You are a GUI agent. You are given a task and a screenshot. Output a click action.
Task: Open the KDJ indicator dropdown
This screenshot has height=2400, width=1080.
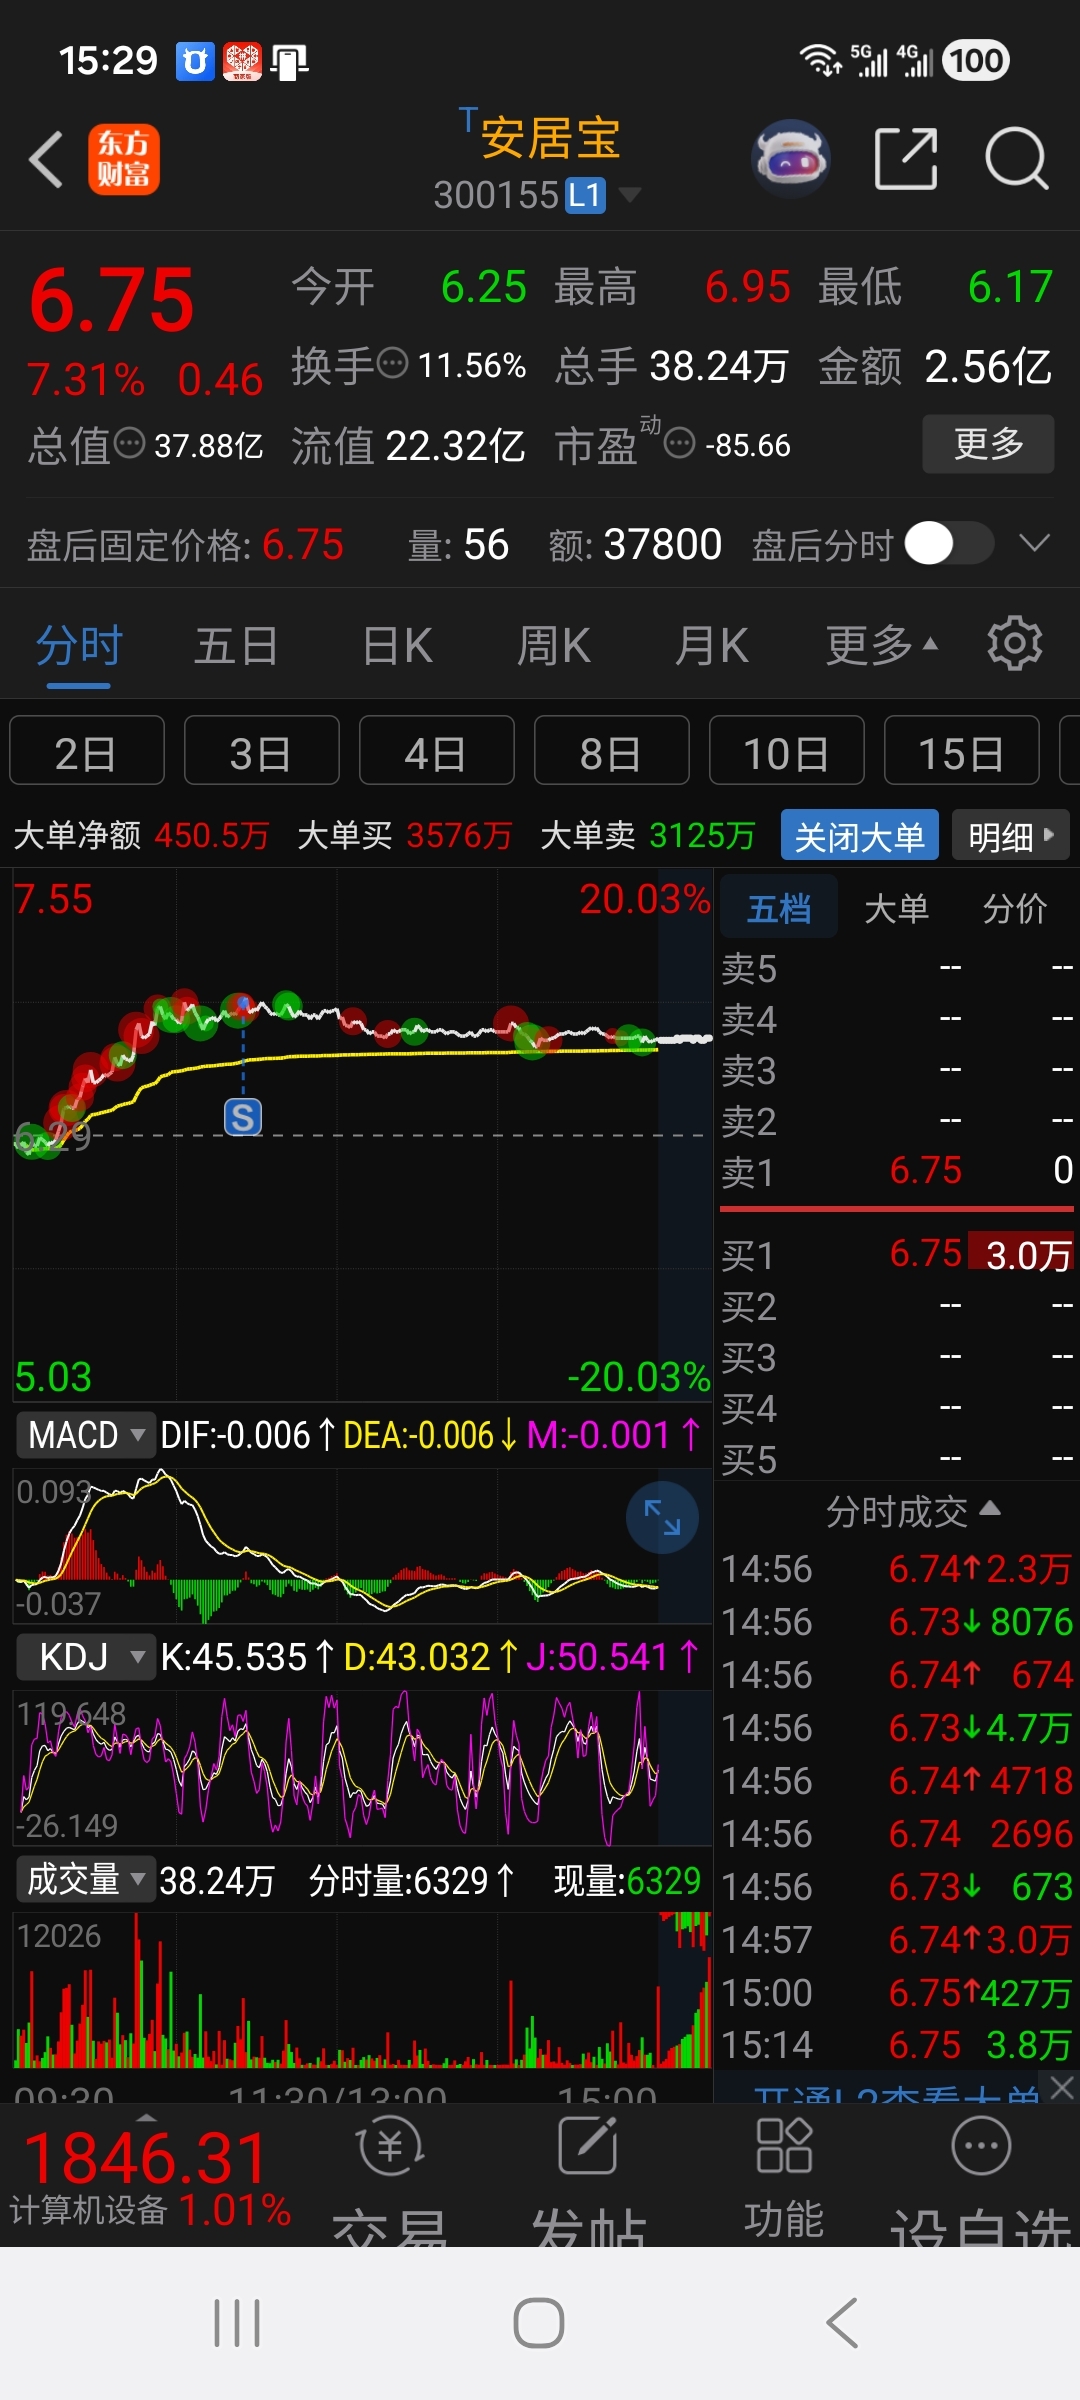[84, 1657]
